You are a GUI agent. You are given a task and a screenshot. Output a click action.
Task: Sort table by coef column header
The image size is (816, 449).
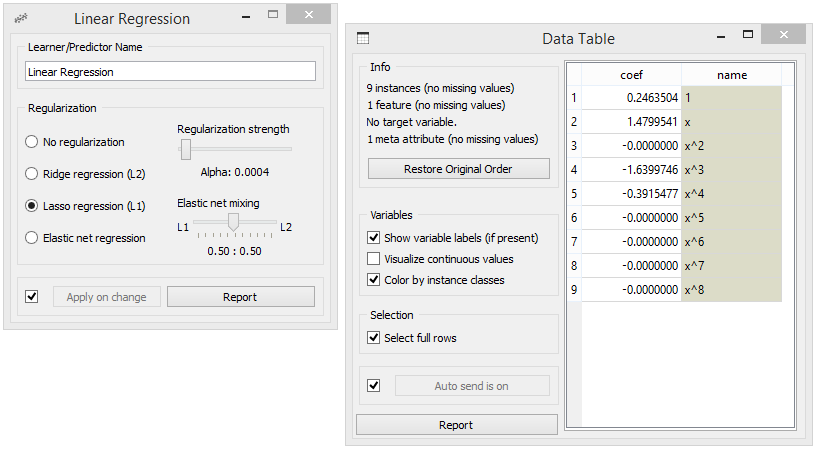click(x=631, y=75)
